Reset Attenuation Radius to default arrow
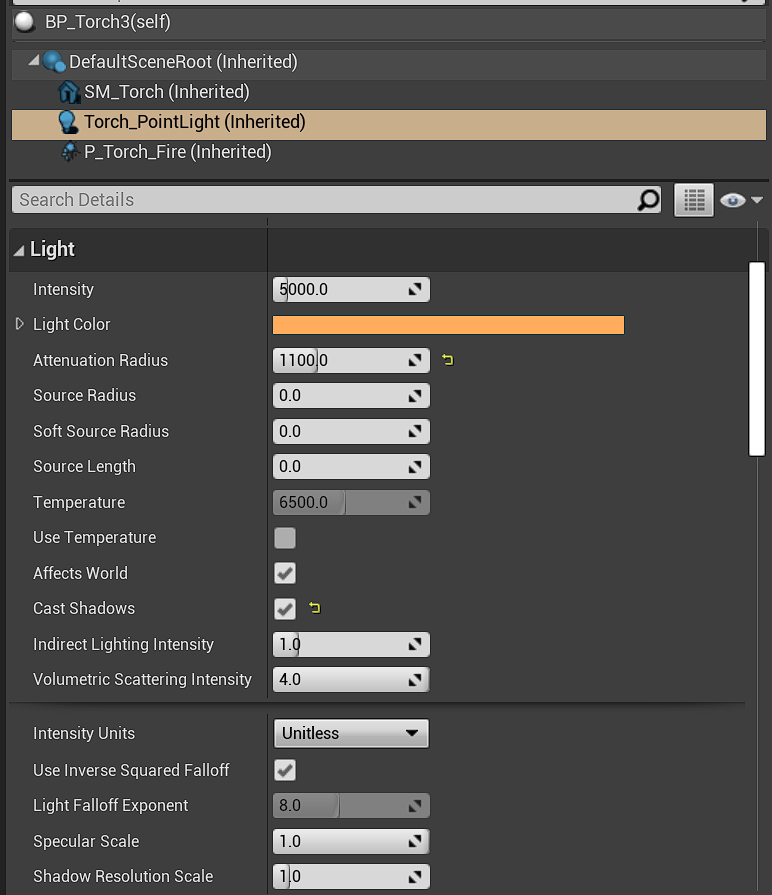 [x=447, y=360]
